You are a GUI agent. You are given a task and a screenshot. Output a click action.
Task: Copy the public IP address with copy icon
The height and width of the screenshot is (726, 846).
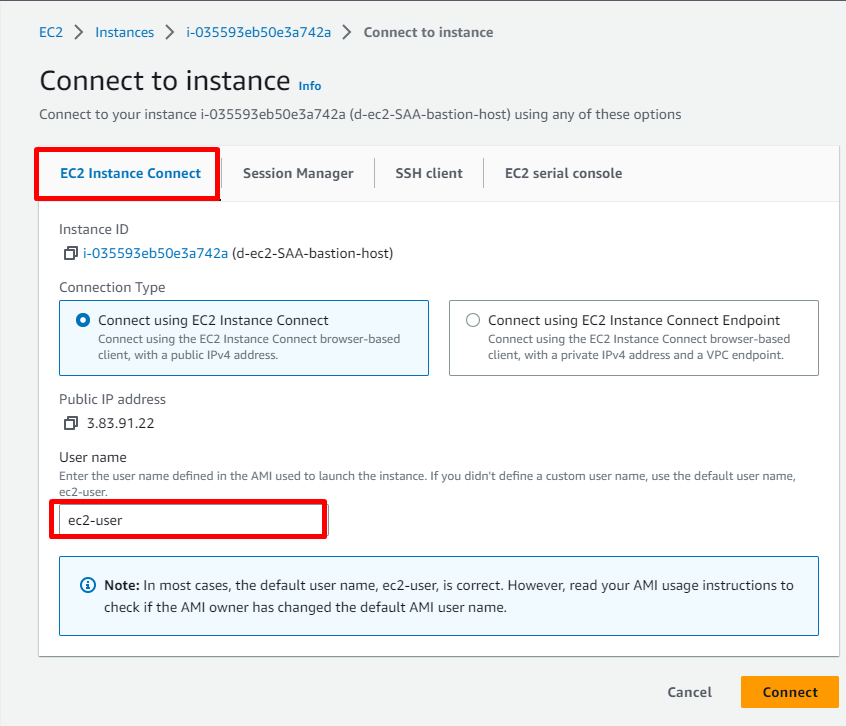[x=70, y=423]
